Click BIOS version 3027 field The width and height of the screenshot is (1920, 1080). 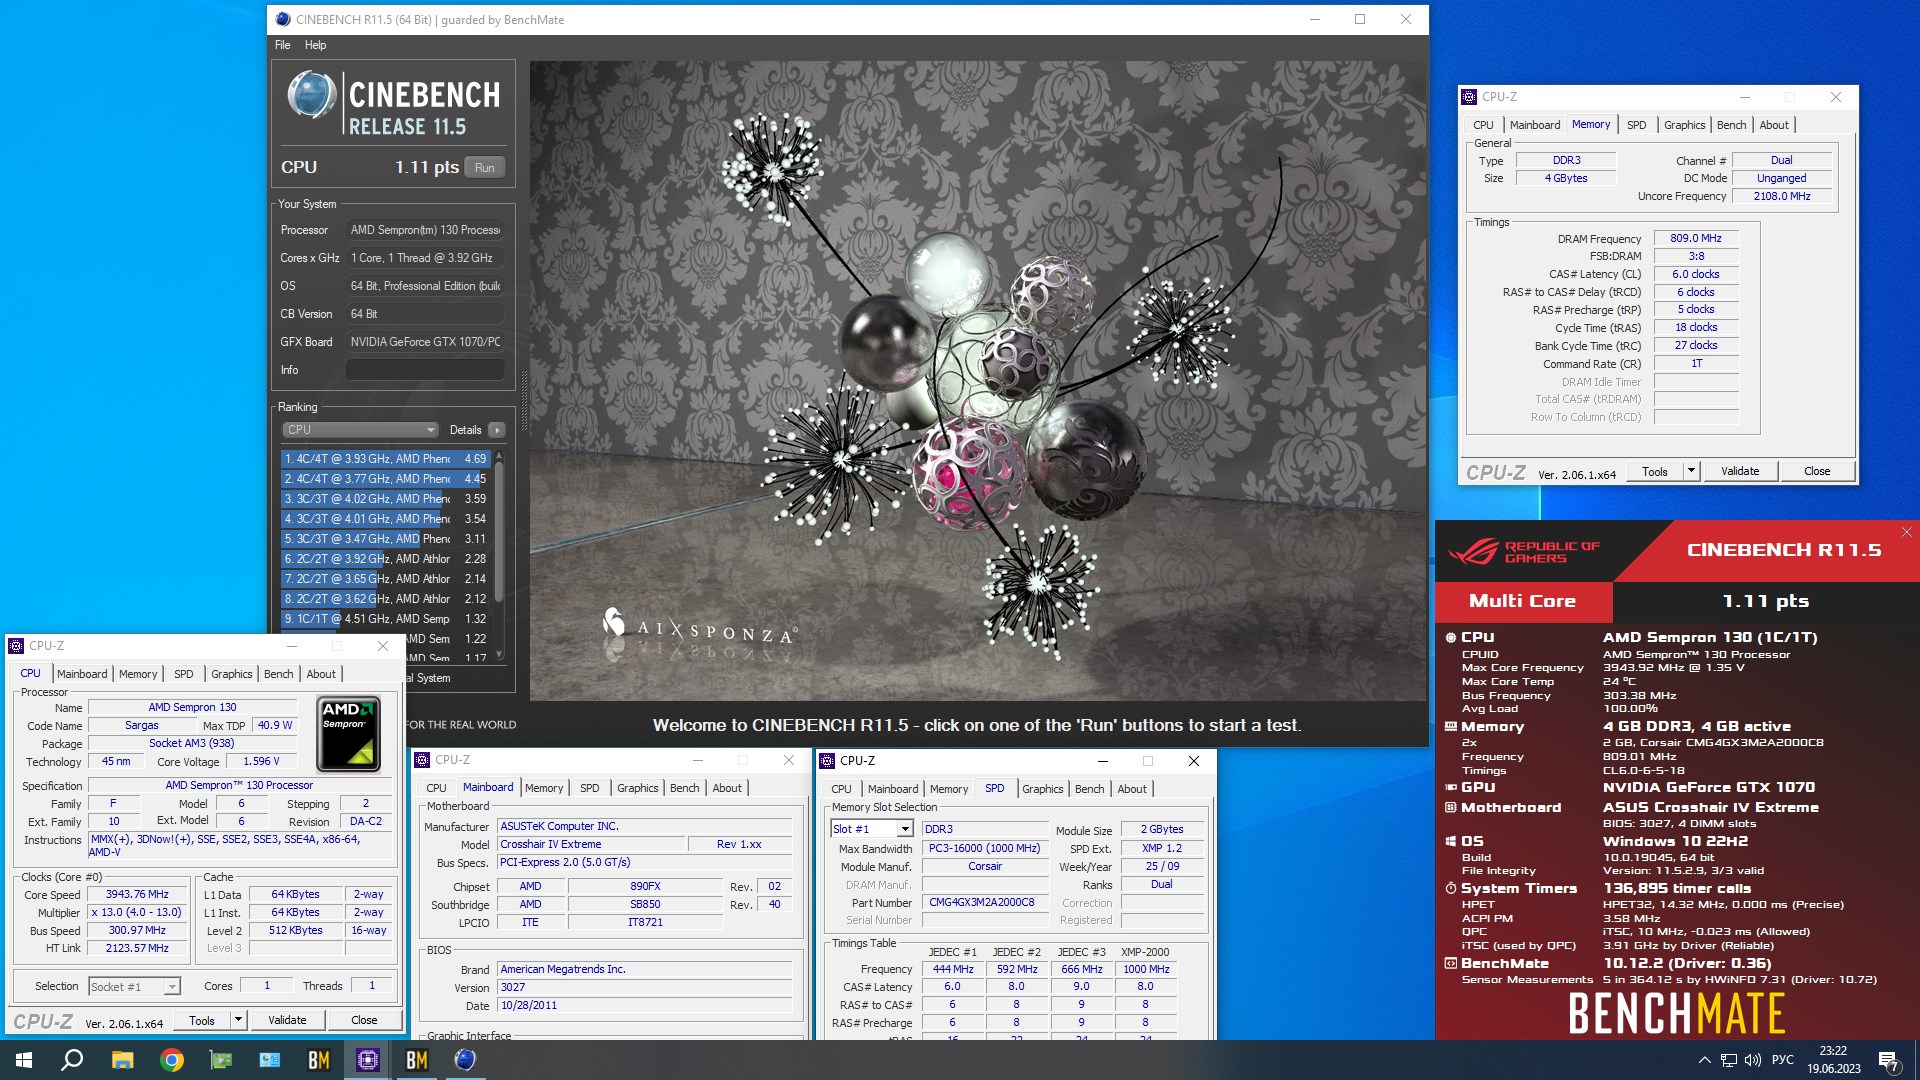pyautogui.click(x=645, y=987)
